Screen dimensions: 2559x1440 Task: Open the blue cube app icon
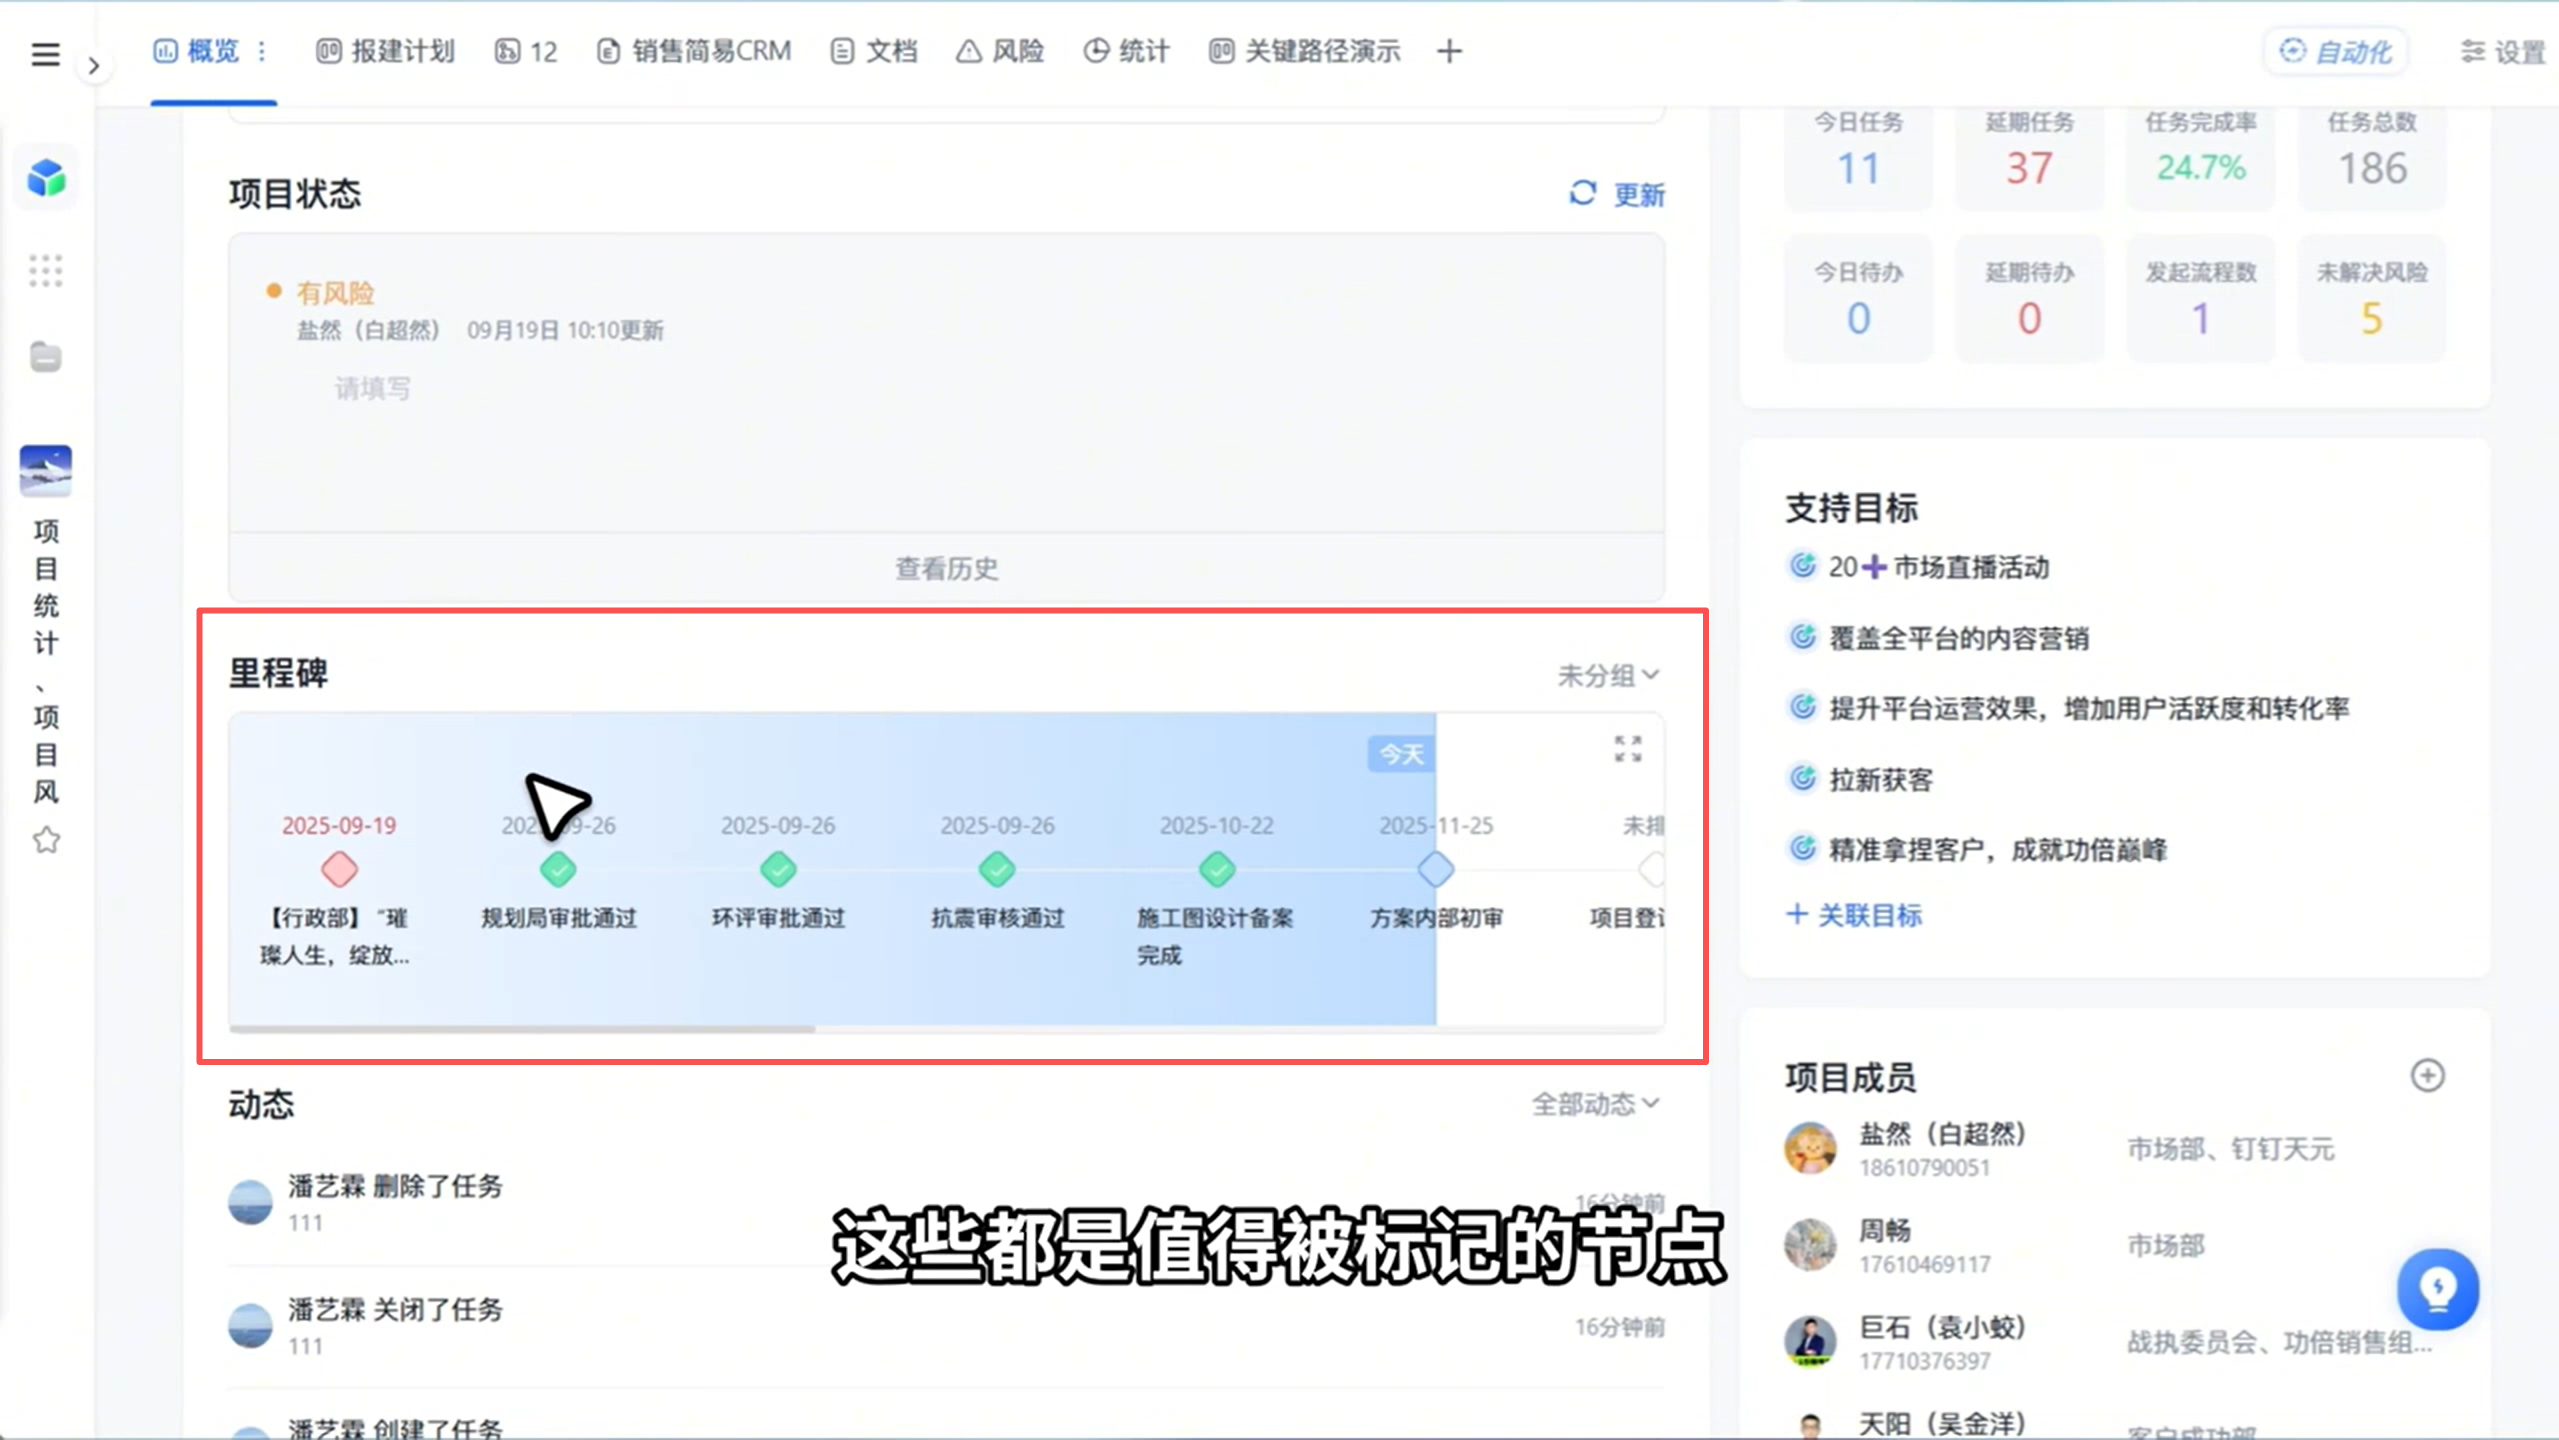click(x=46, y=179)
